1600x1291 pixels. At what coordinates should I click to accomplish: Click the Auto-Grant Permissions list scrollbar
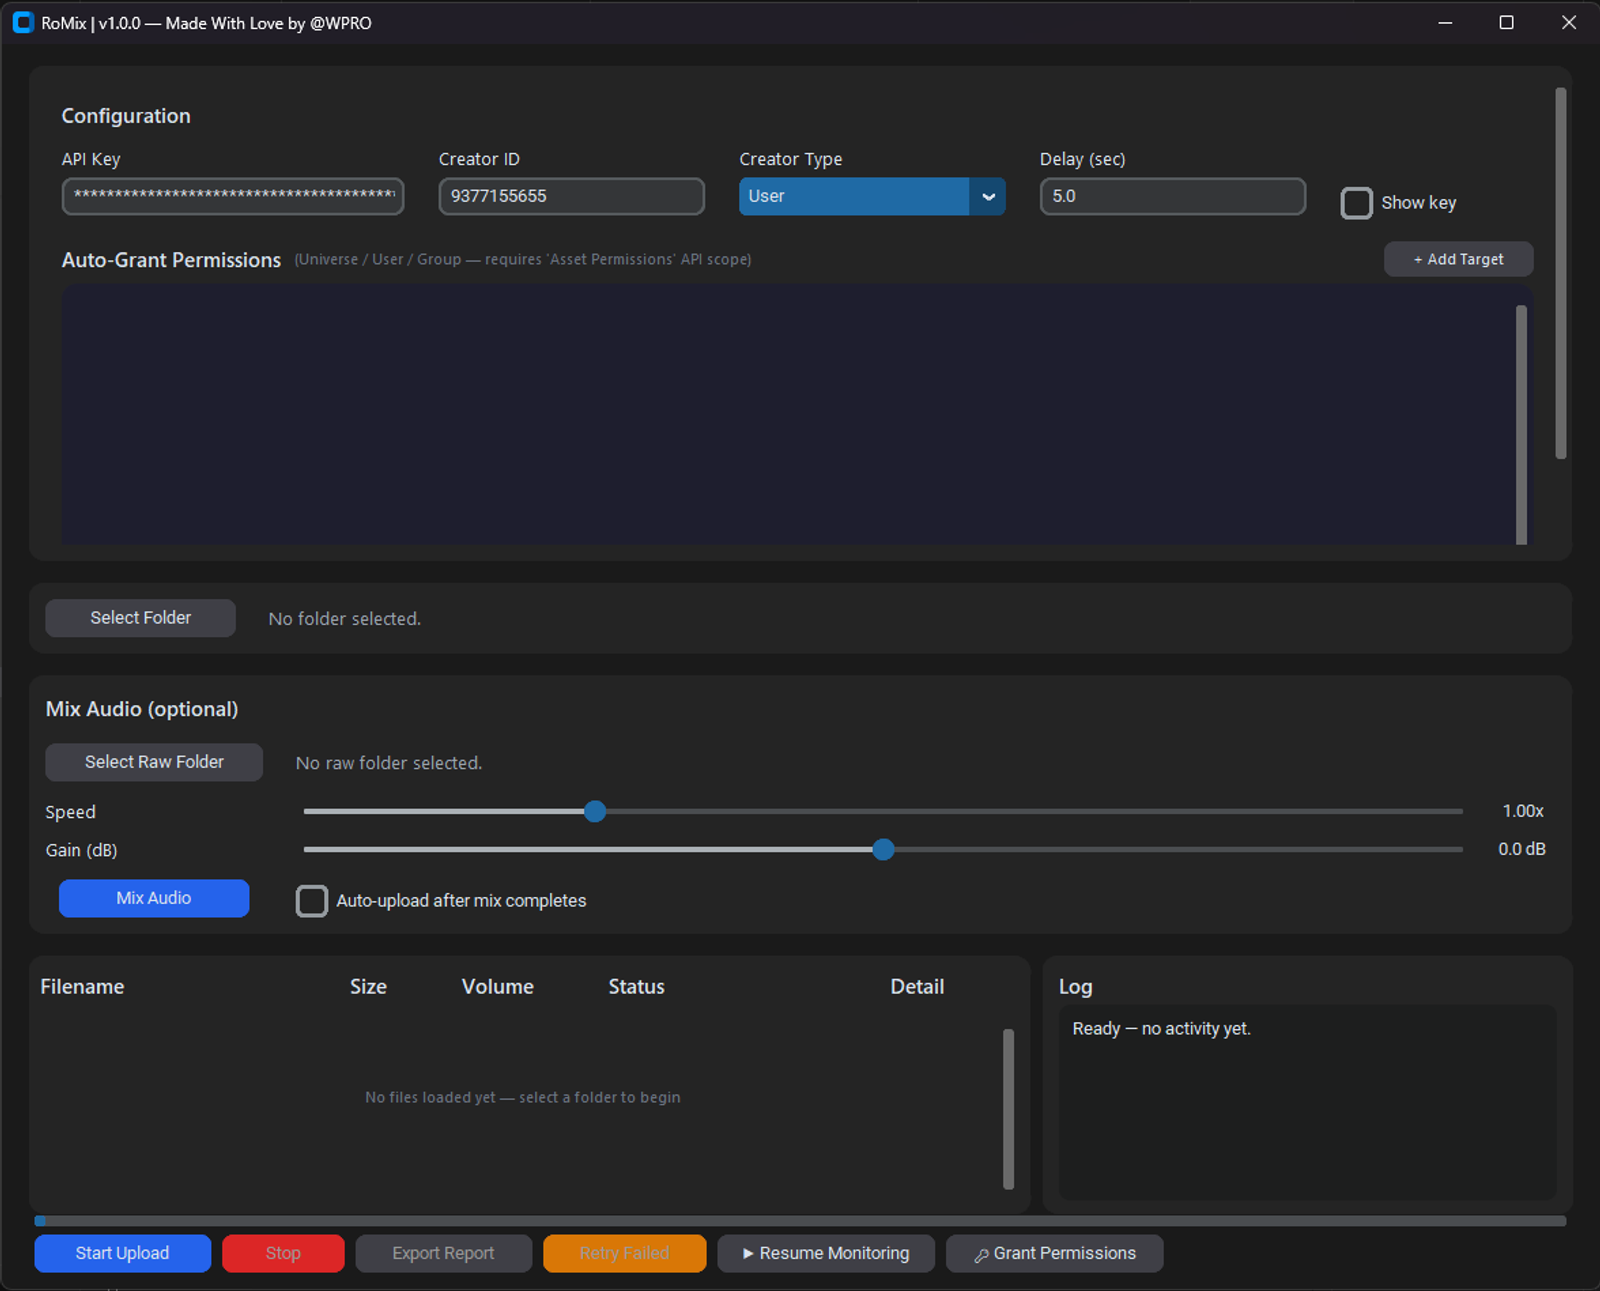pos(1521,425)
